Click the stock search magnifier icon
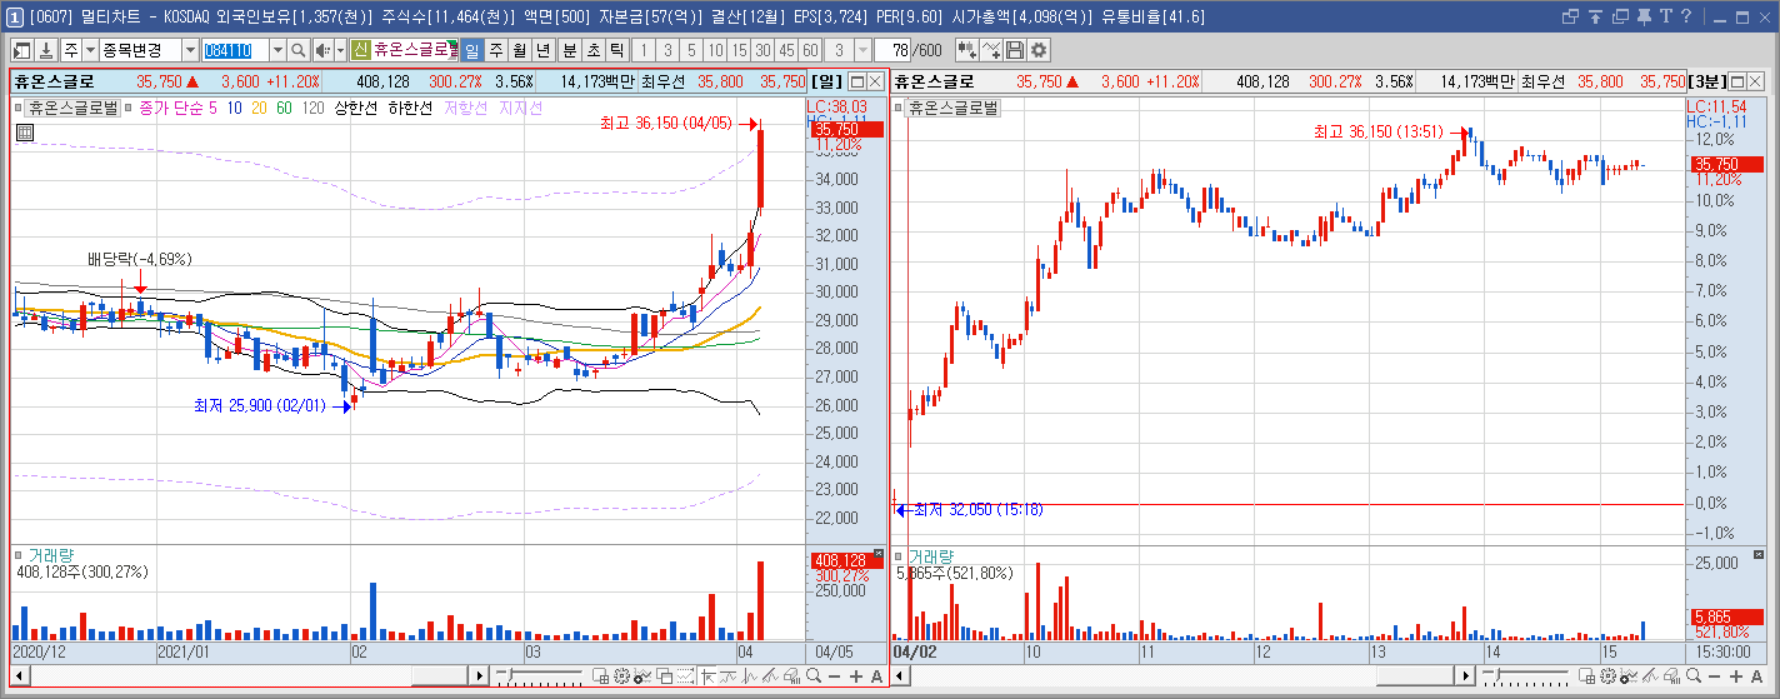Viewport: 1780px width, 699px height. coord(298,50)
